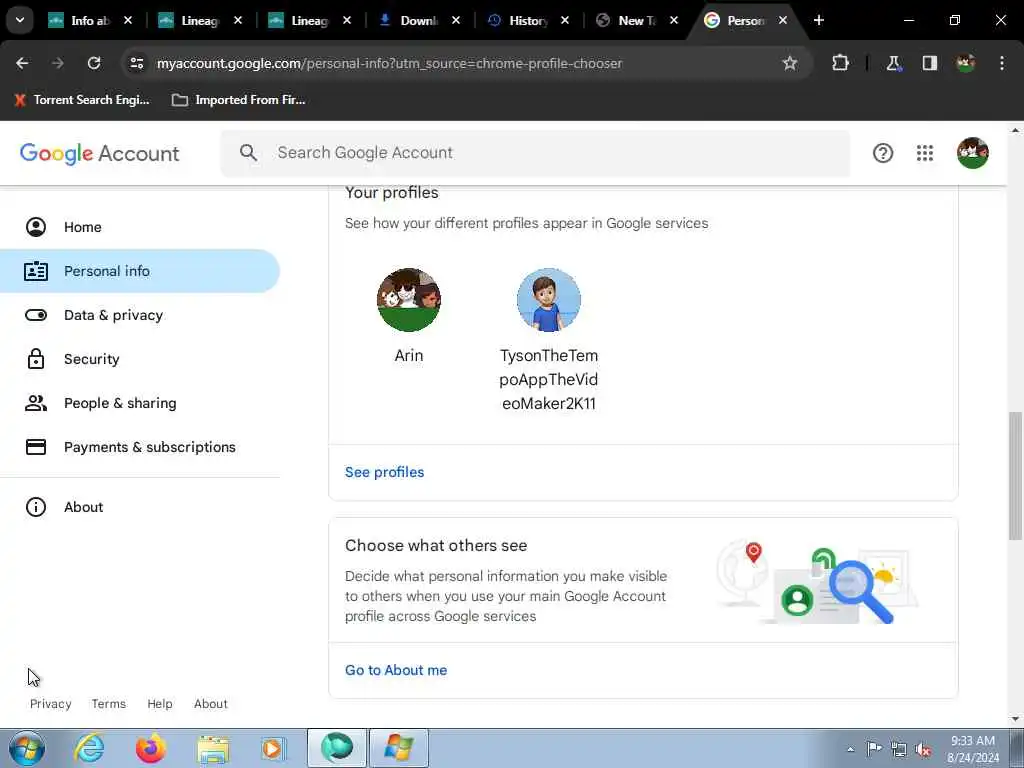
Task: Open Torrent Search Engine bookmark
Action: pyautogui.click(x=82, y=100)
